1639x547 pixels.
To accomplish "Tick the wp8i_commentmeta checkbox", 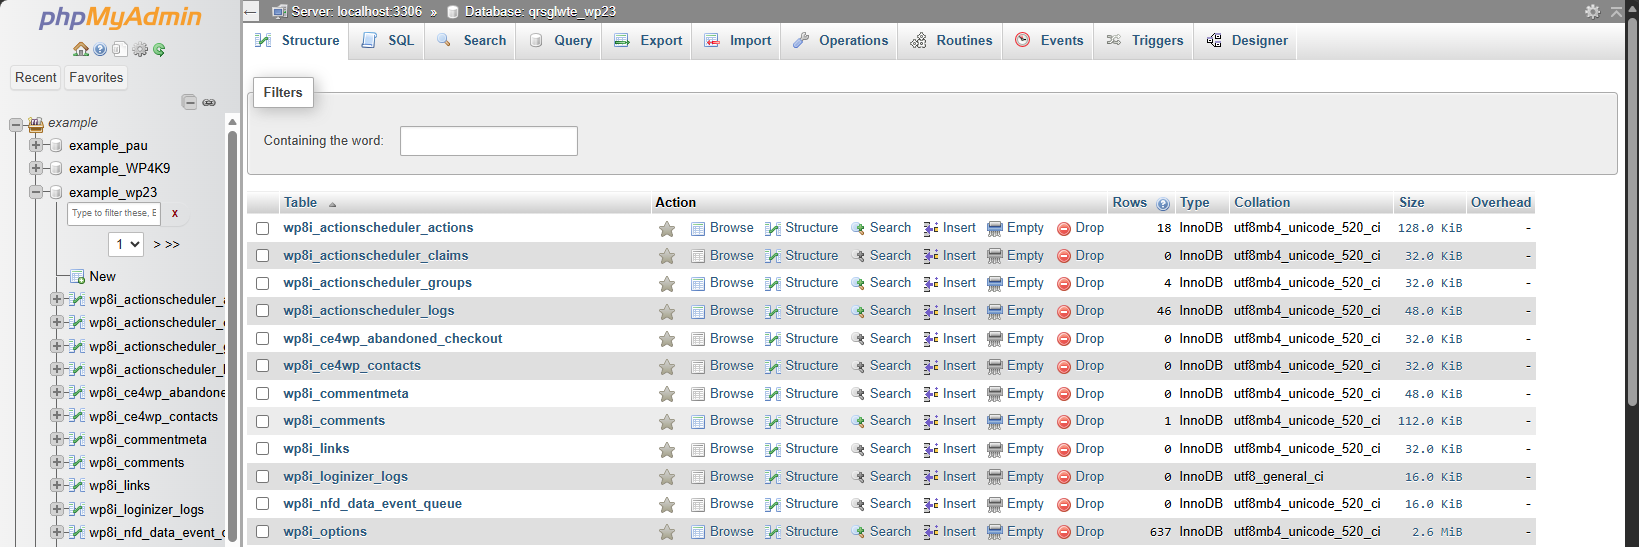I will click(x=262, y=394).
